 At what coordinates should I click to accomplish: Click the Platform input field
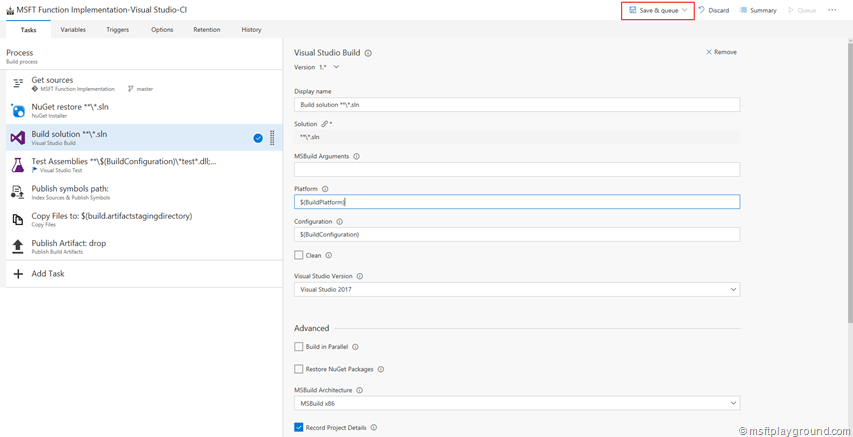coord(517,202)
